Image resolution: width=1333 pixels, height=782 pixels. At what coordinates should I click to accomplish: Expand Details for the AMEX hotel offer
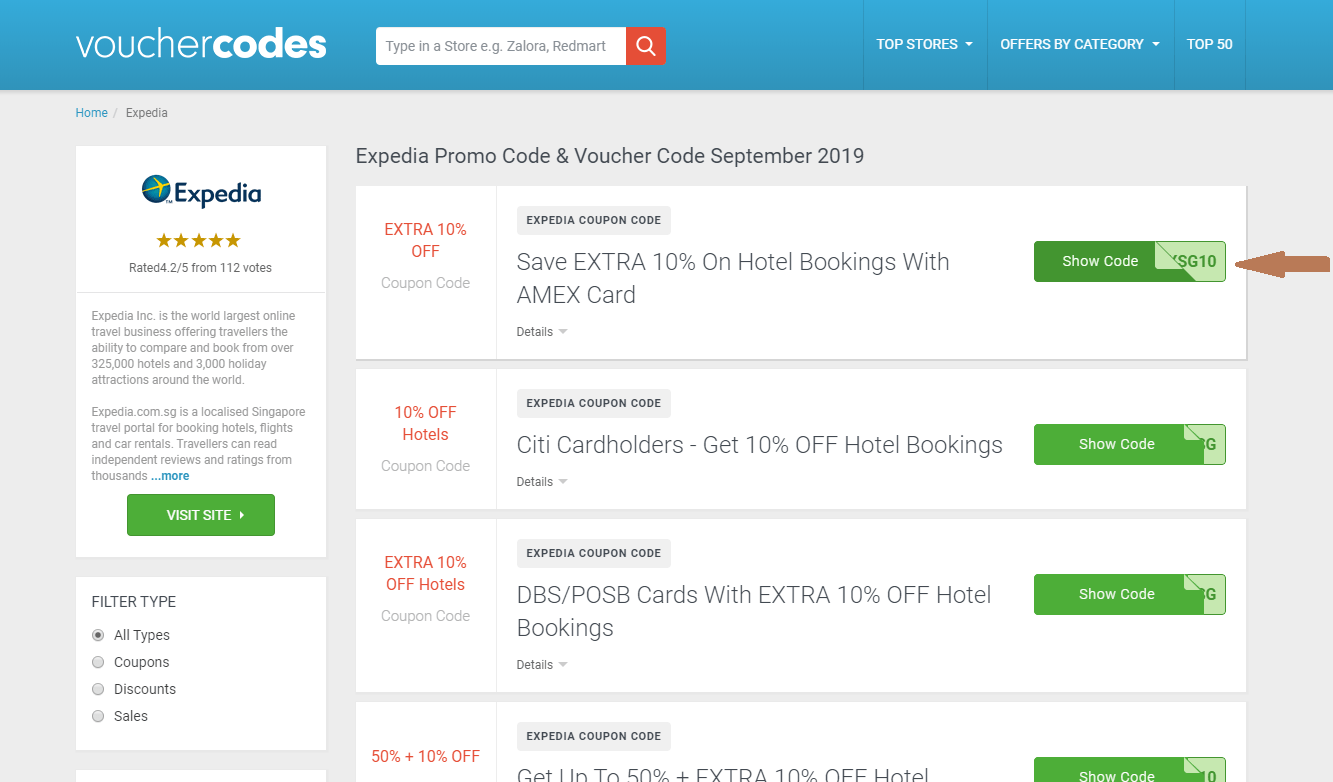coord(540,331)
